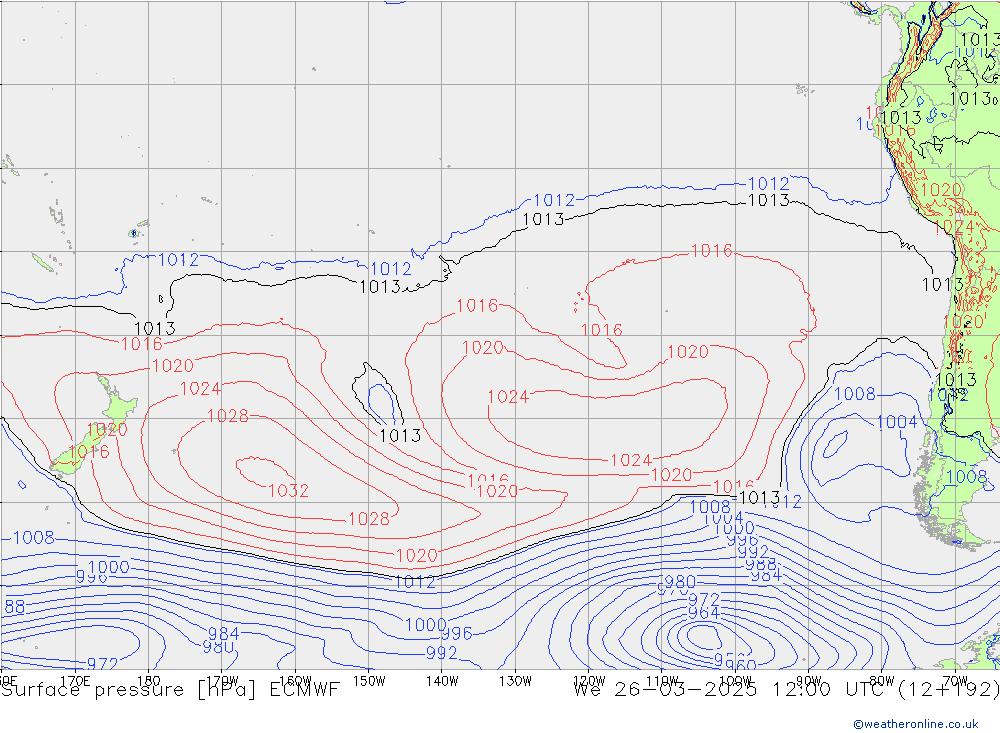This screenshot has height=733, width=1000.
Task: Click the 1013 label beside the small closed contour
Action: click(400, 436)
